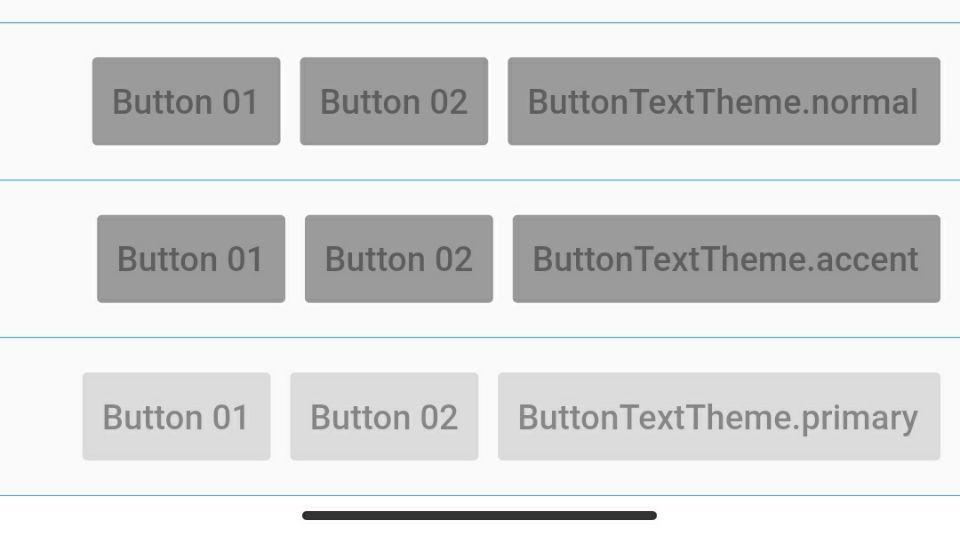960x535 pixels.
Task: Click the ButtonTextTheme.normal button
Action: [723, 101]
